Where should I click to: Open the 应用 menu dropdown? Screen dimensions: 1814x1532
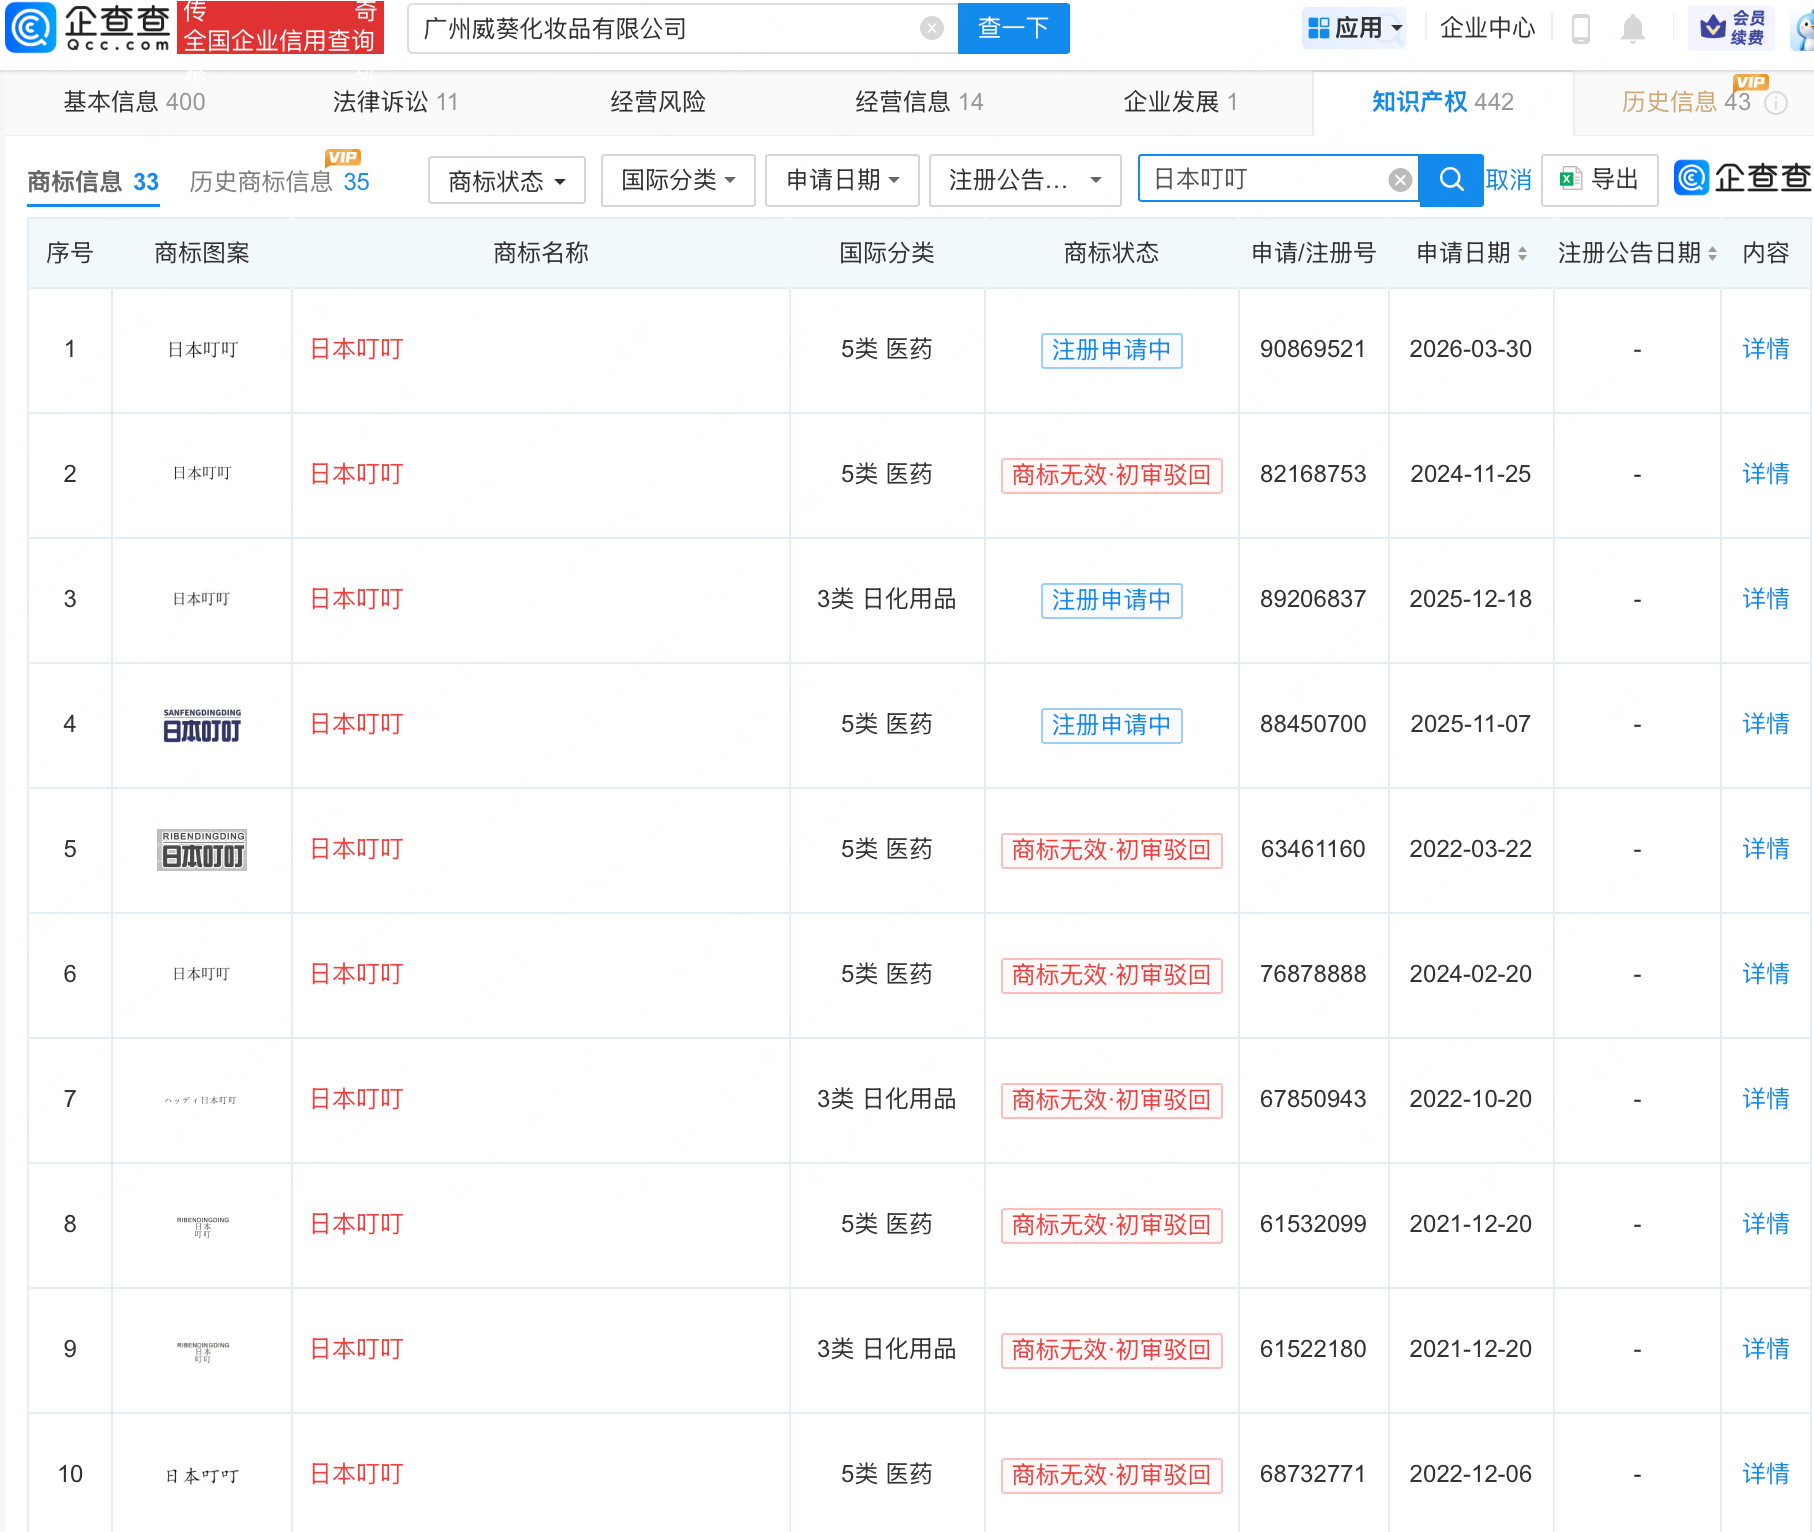click(1355, 28)
